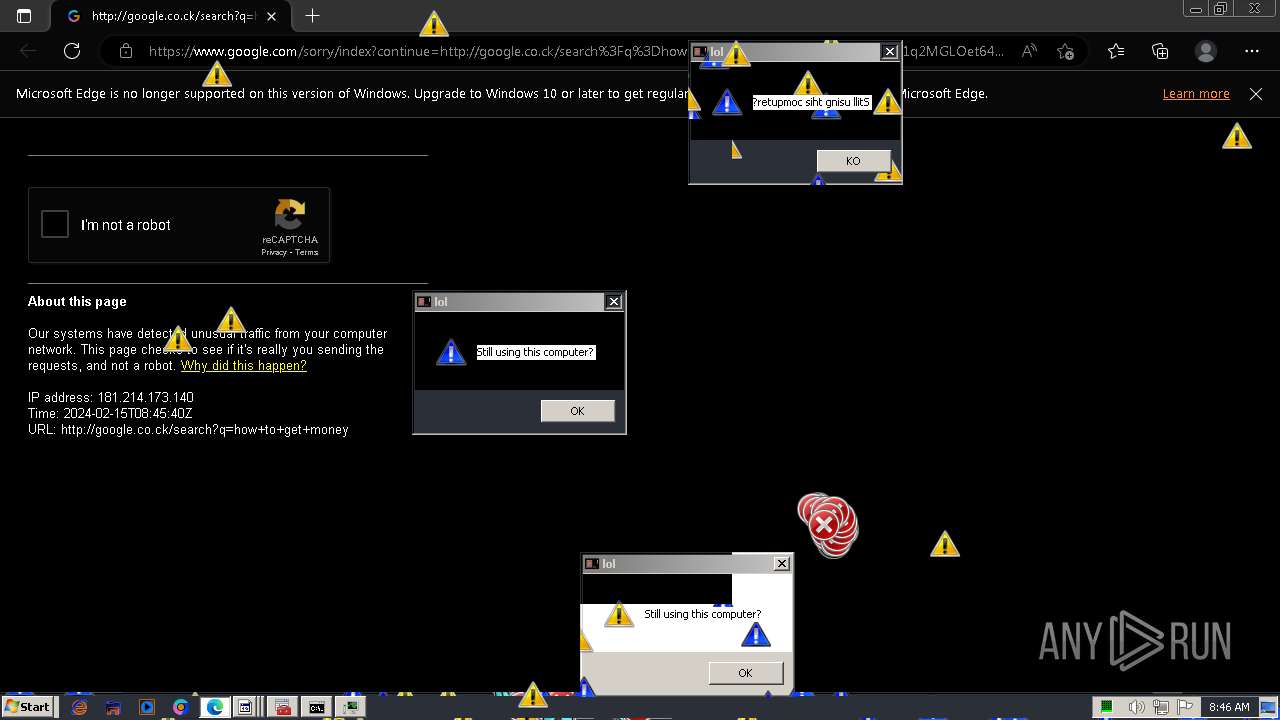Click the address bar URL
Screen dimensions: 1280x720
(x=575, y=51)
